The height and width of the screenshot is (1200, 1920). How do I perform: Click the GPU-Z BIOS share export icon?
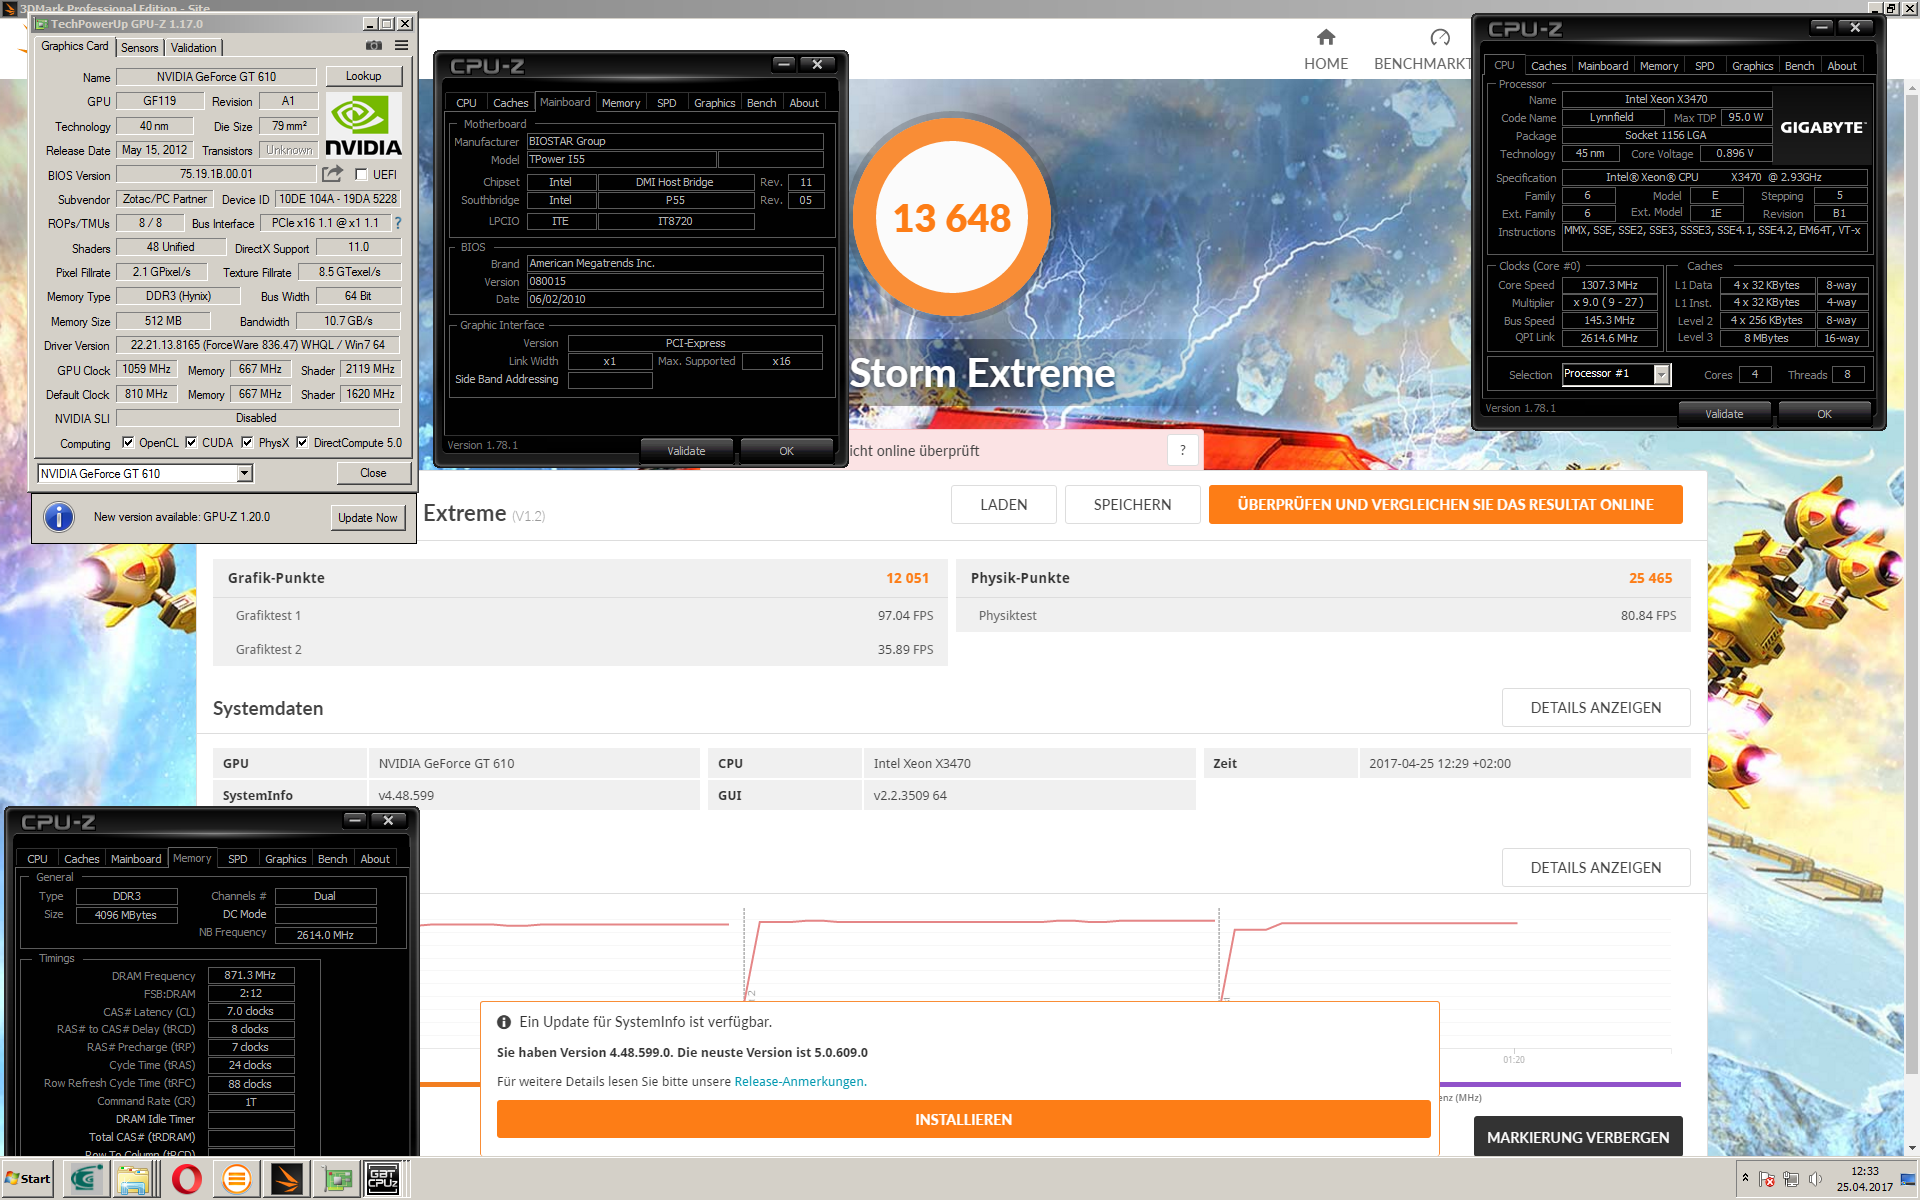(x=332, y=174)
